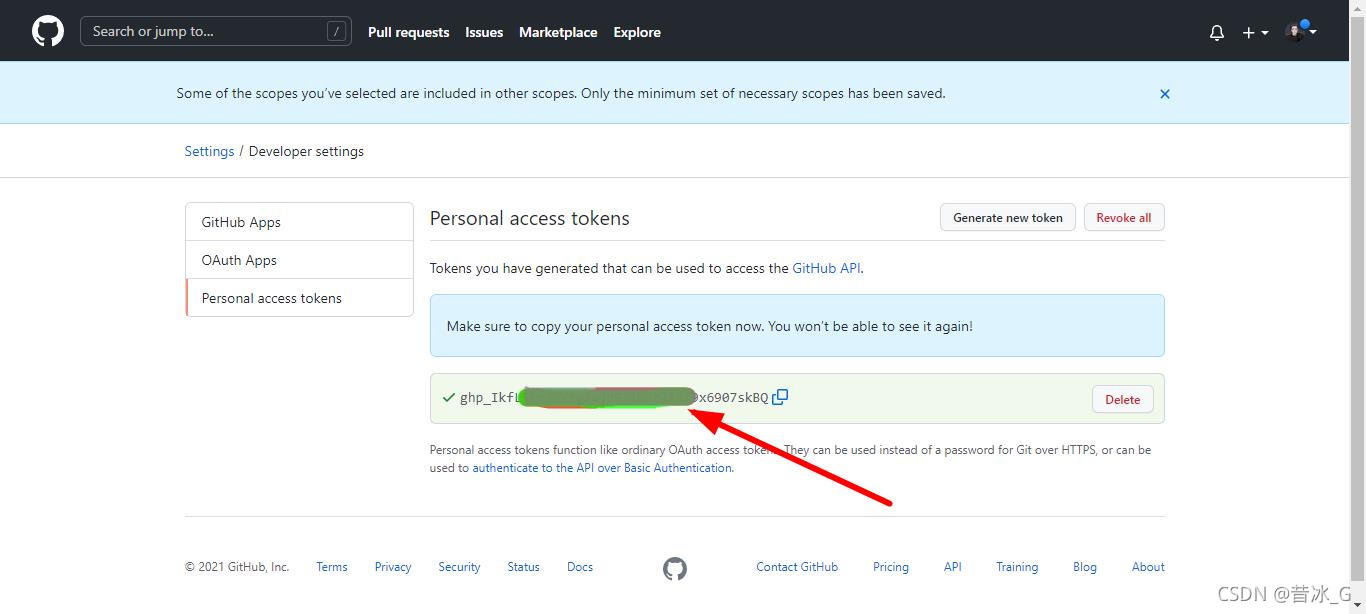This screenshot has width=1366, height=614.
Task: Click the green checkmark next to the token
Action: point(447,397)
